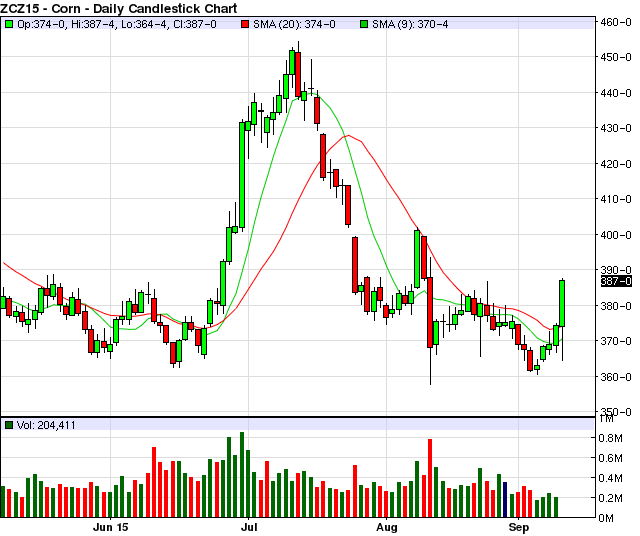Click the '0.2M' volume axis label
This screenshot has height=536, width=640.
[611, 498]
